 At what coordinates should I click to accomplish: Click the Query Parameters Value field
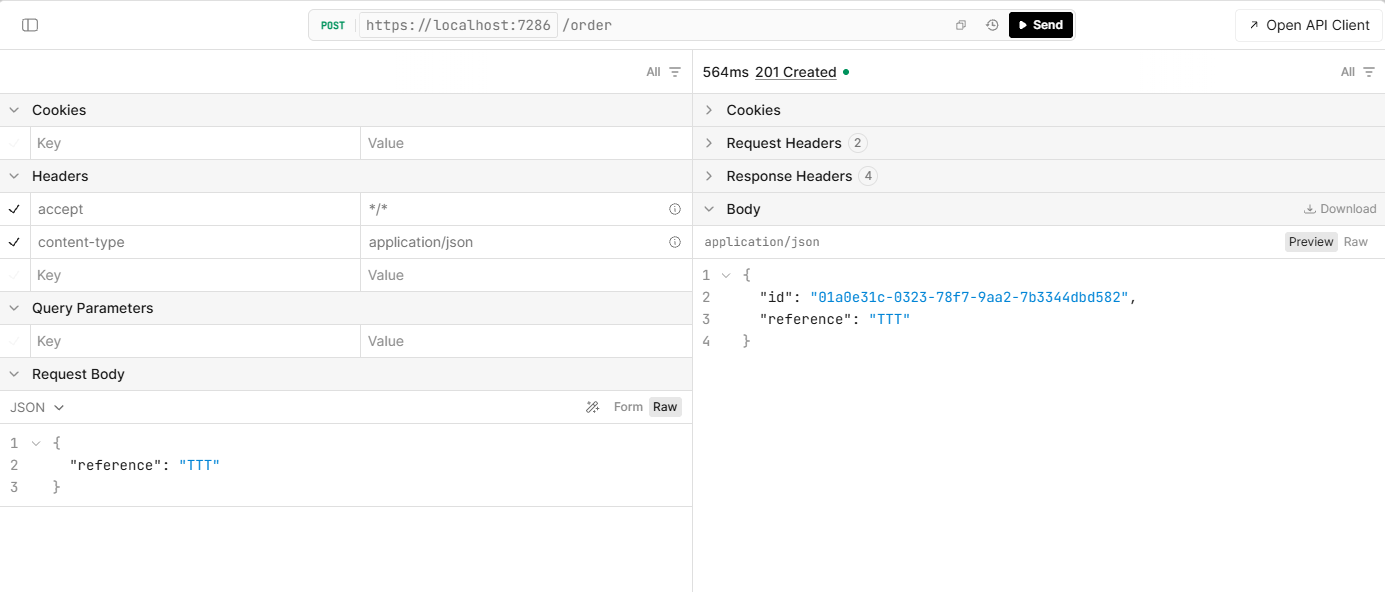click(526, 341)
